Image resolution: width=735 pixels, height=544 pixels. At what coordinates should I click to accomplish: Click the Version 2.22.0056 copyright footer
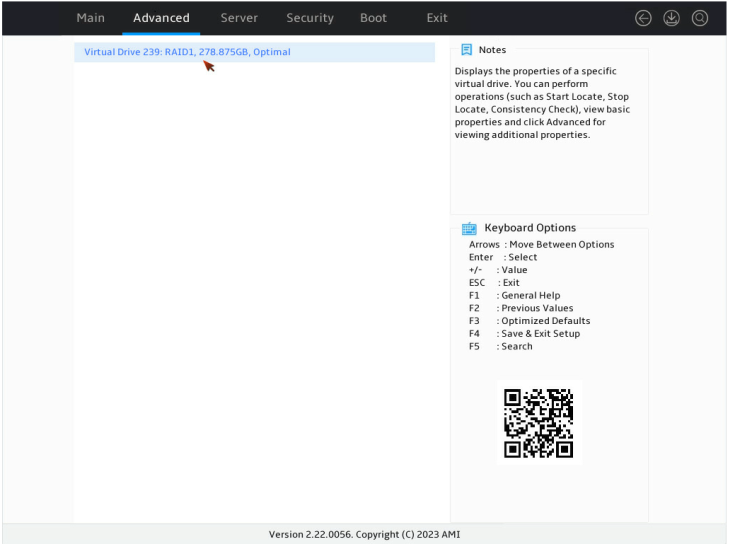(364, 534)
